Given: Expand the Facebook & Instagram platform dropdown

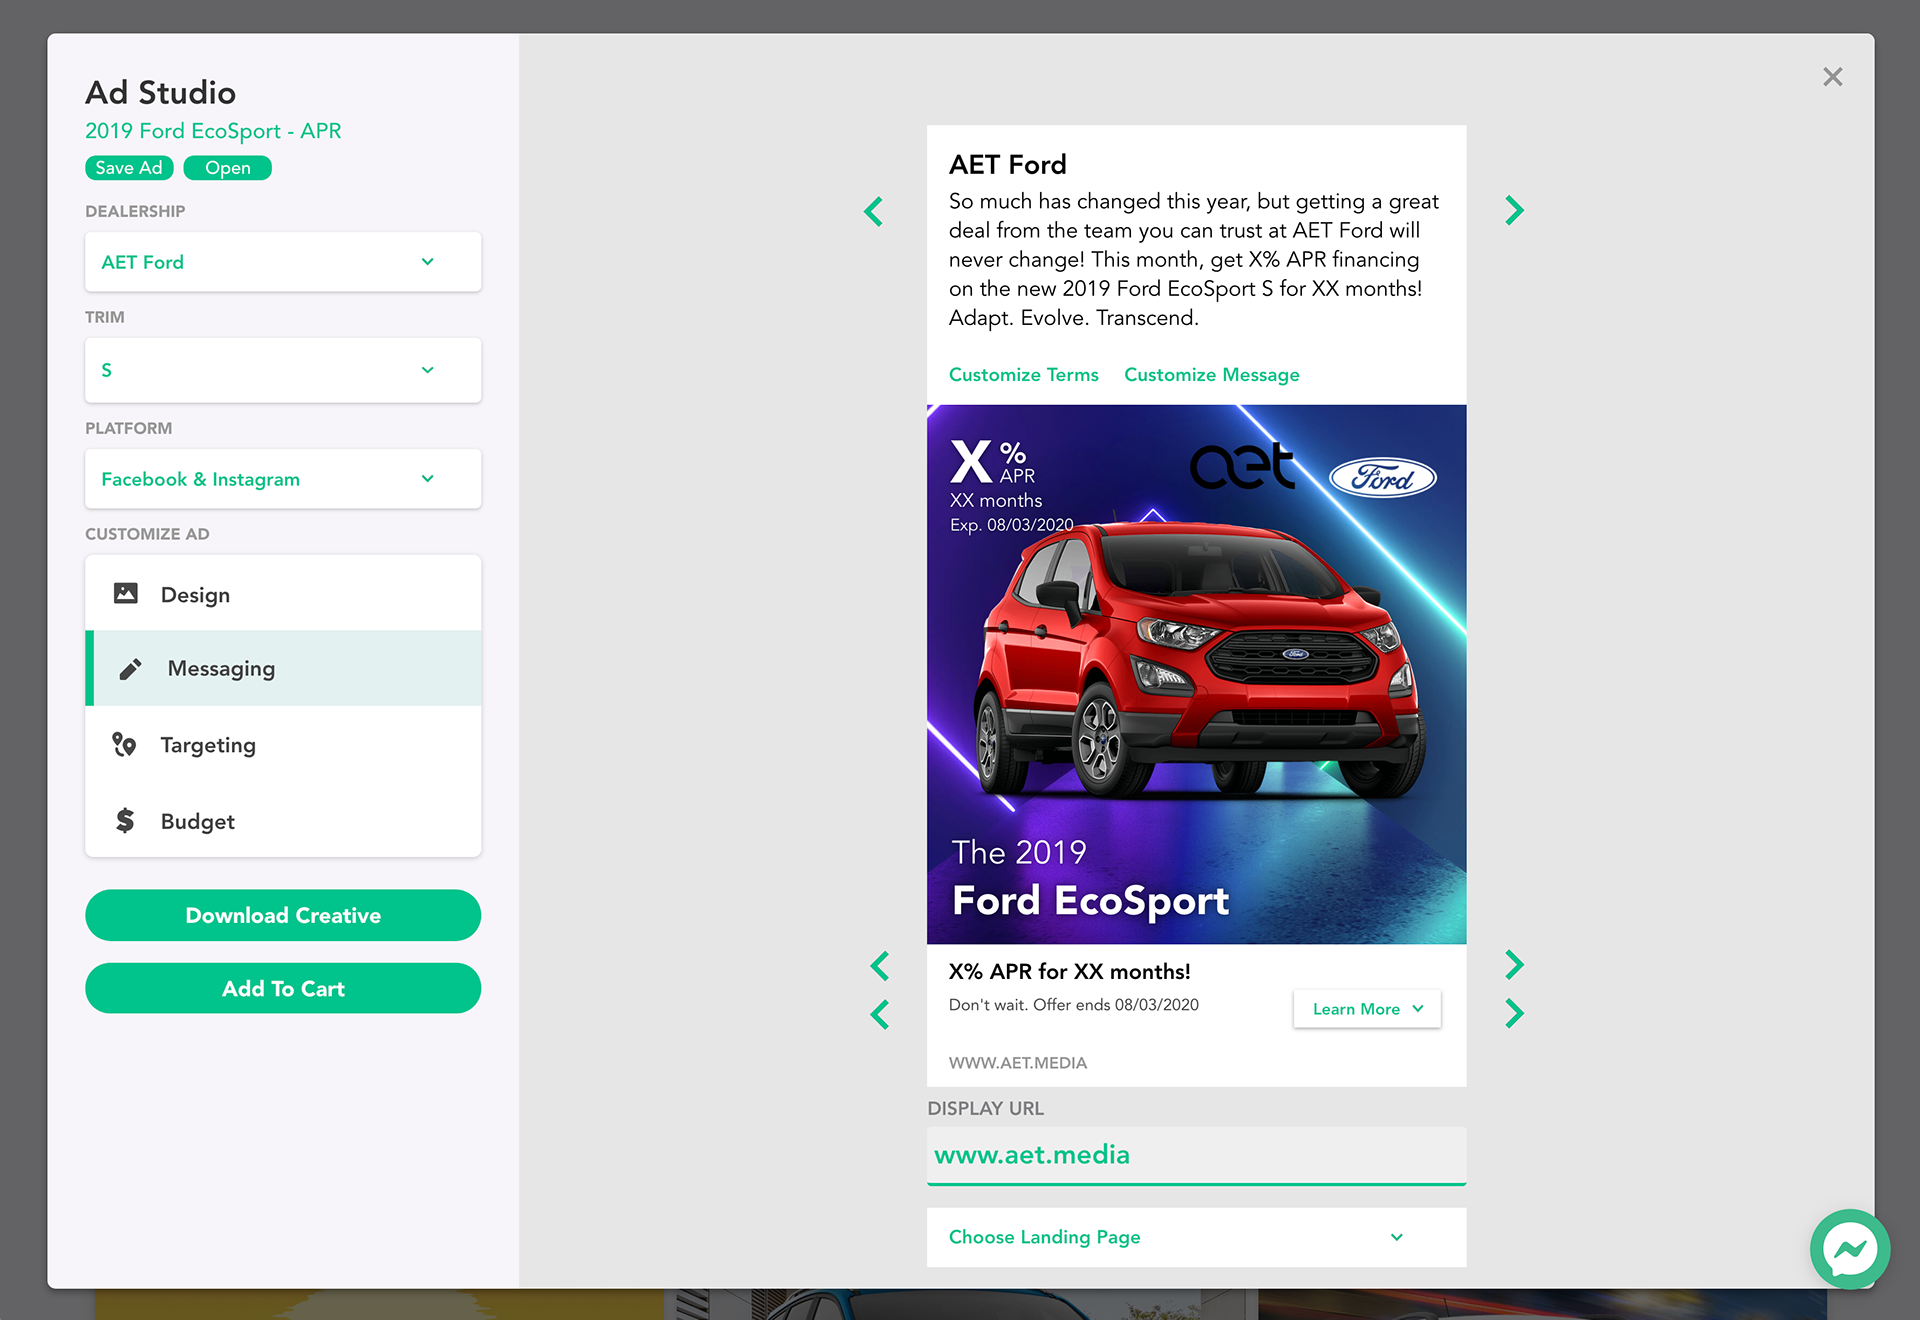Looking at the screenshot, I should click(283, 479).
